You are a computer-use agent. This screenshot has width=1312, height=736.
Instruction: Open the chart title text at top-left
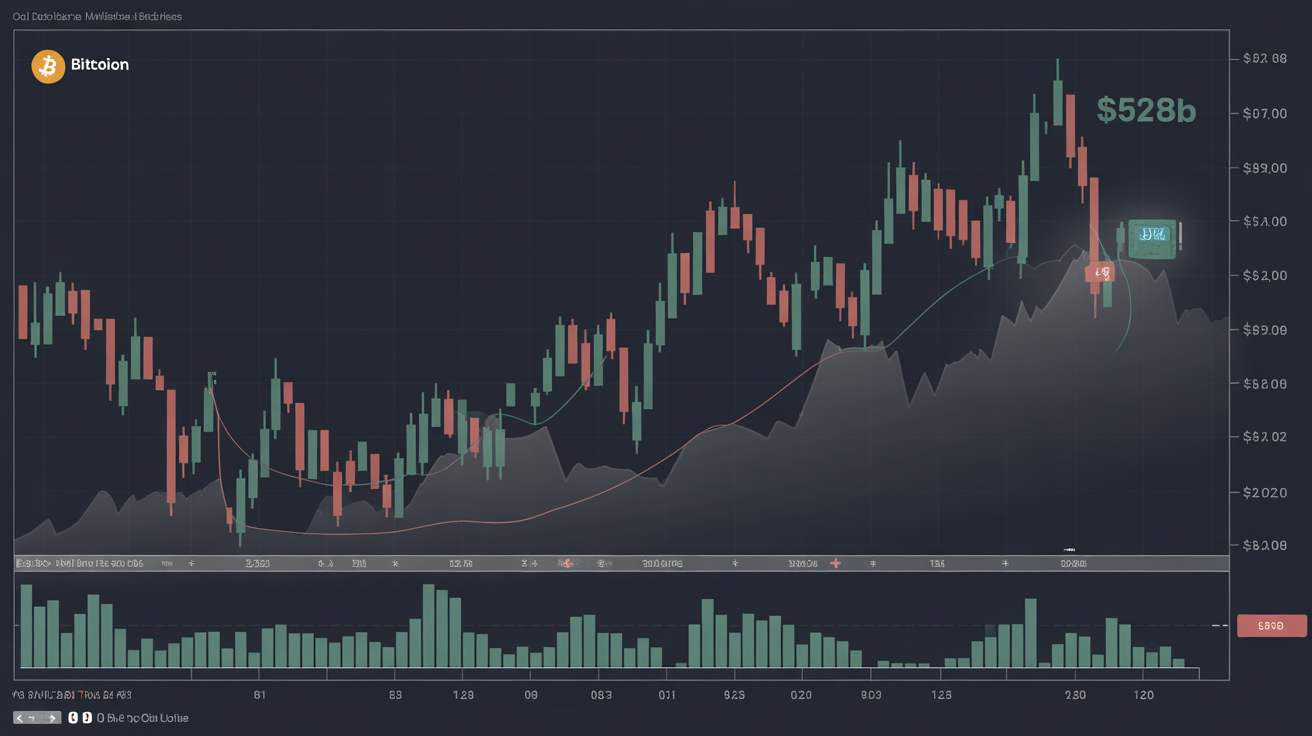coord(97,17)
